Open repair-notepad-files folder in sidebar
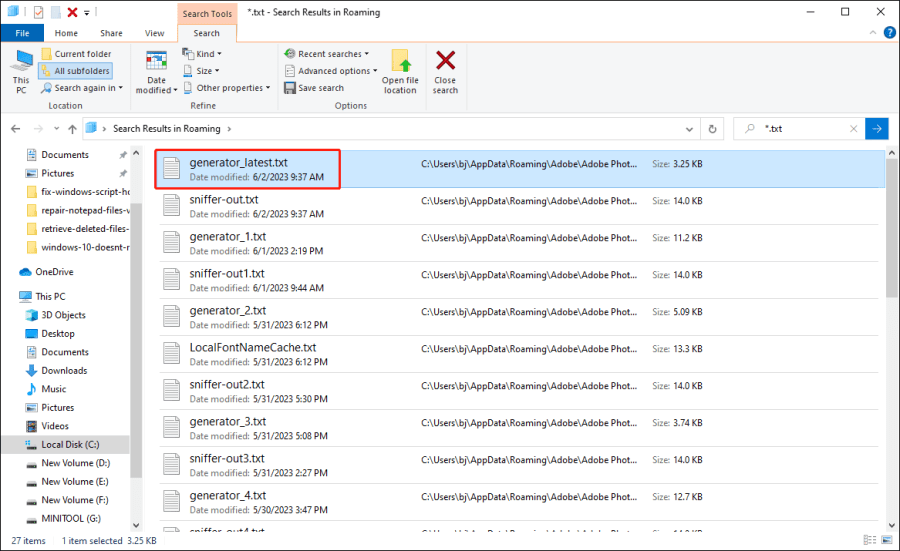Viewport: 900px width, 551px height. click(x=78, y=210)
